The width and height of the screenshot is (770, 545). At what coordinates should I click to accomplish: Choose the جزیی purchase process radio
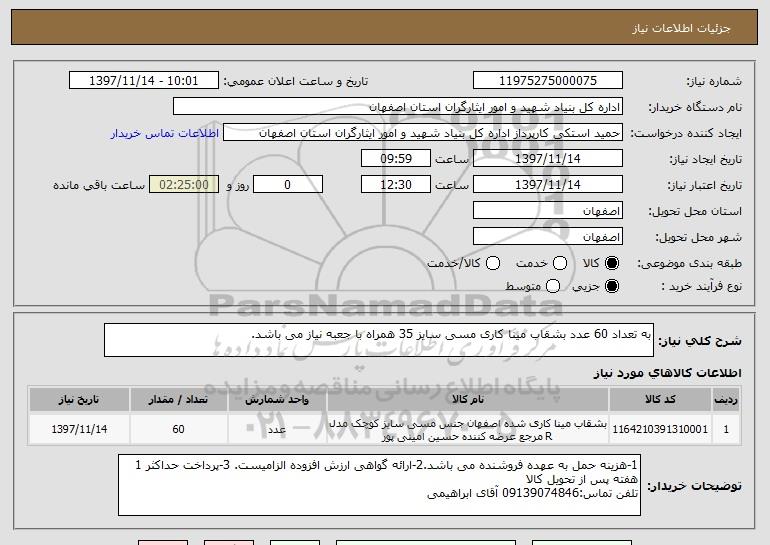pyautogui.click(x=612, y=286)
